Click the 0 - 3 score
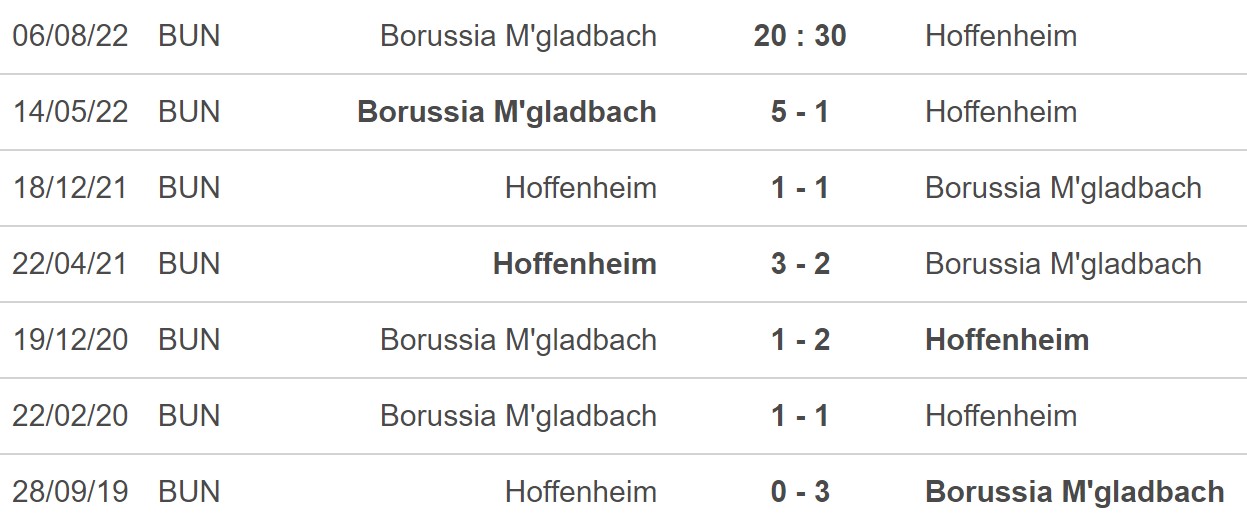Screen dimensions: 1247x527 tap(800, 492)
